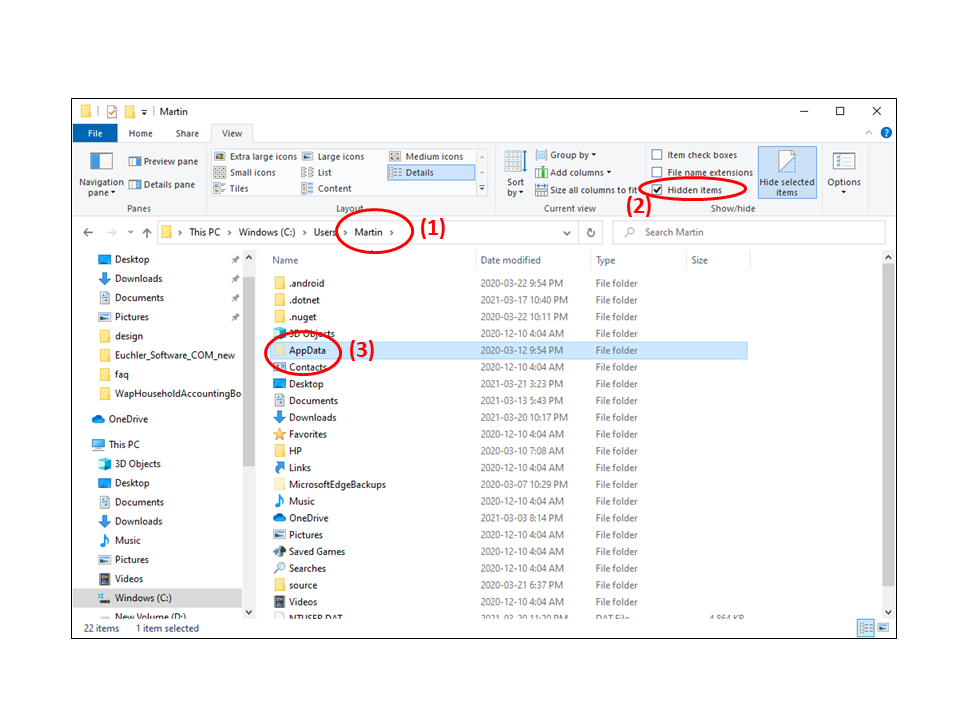Click the Help question mark icon
The image size is (960, 720).
coord(886,133)
